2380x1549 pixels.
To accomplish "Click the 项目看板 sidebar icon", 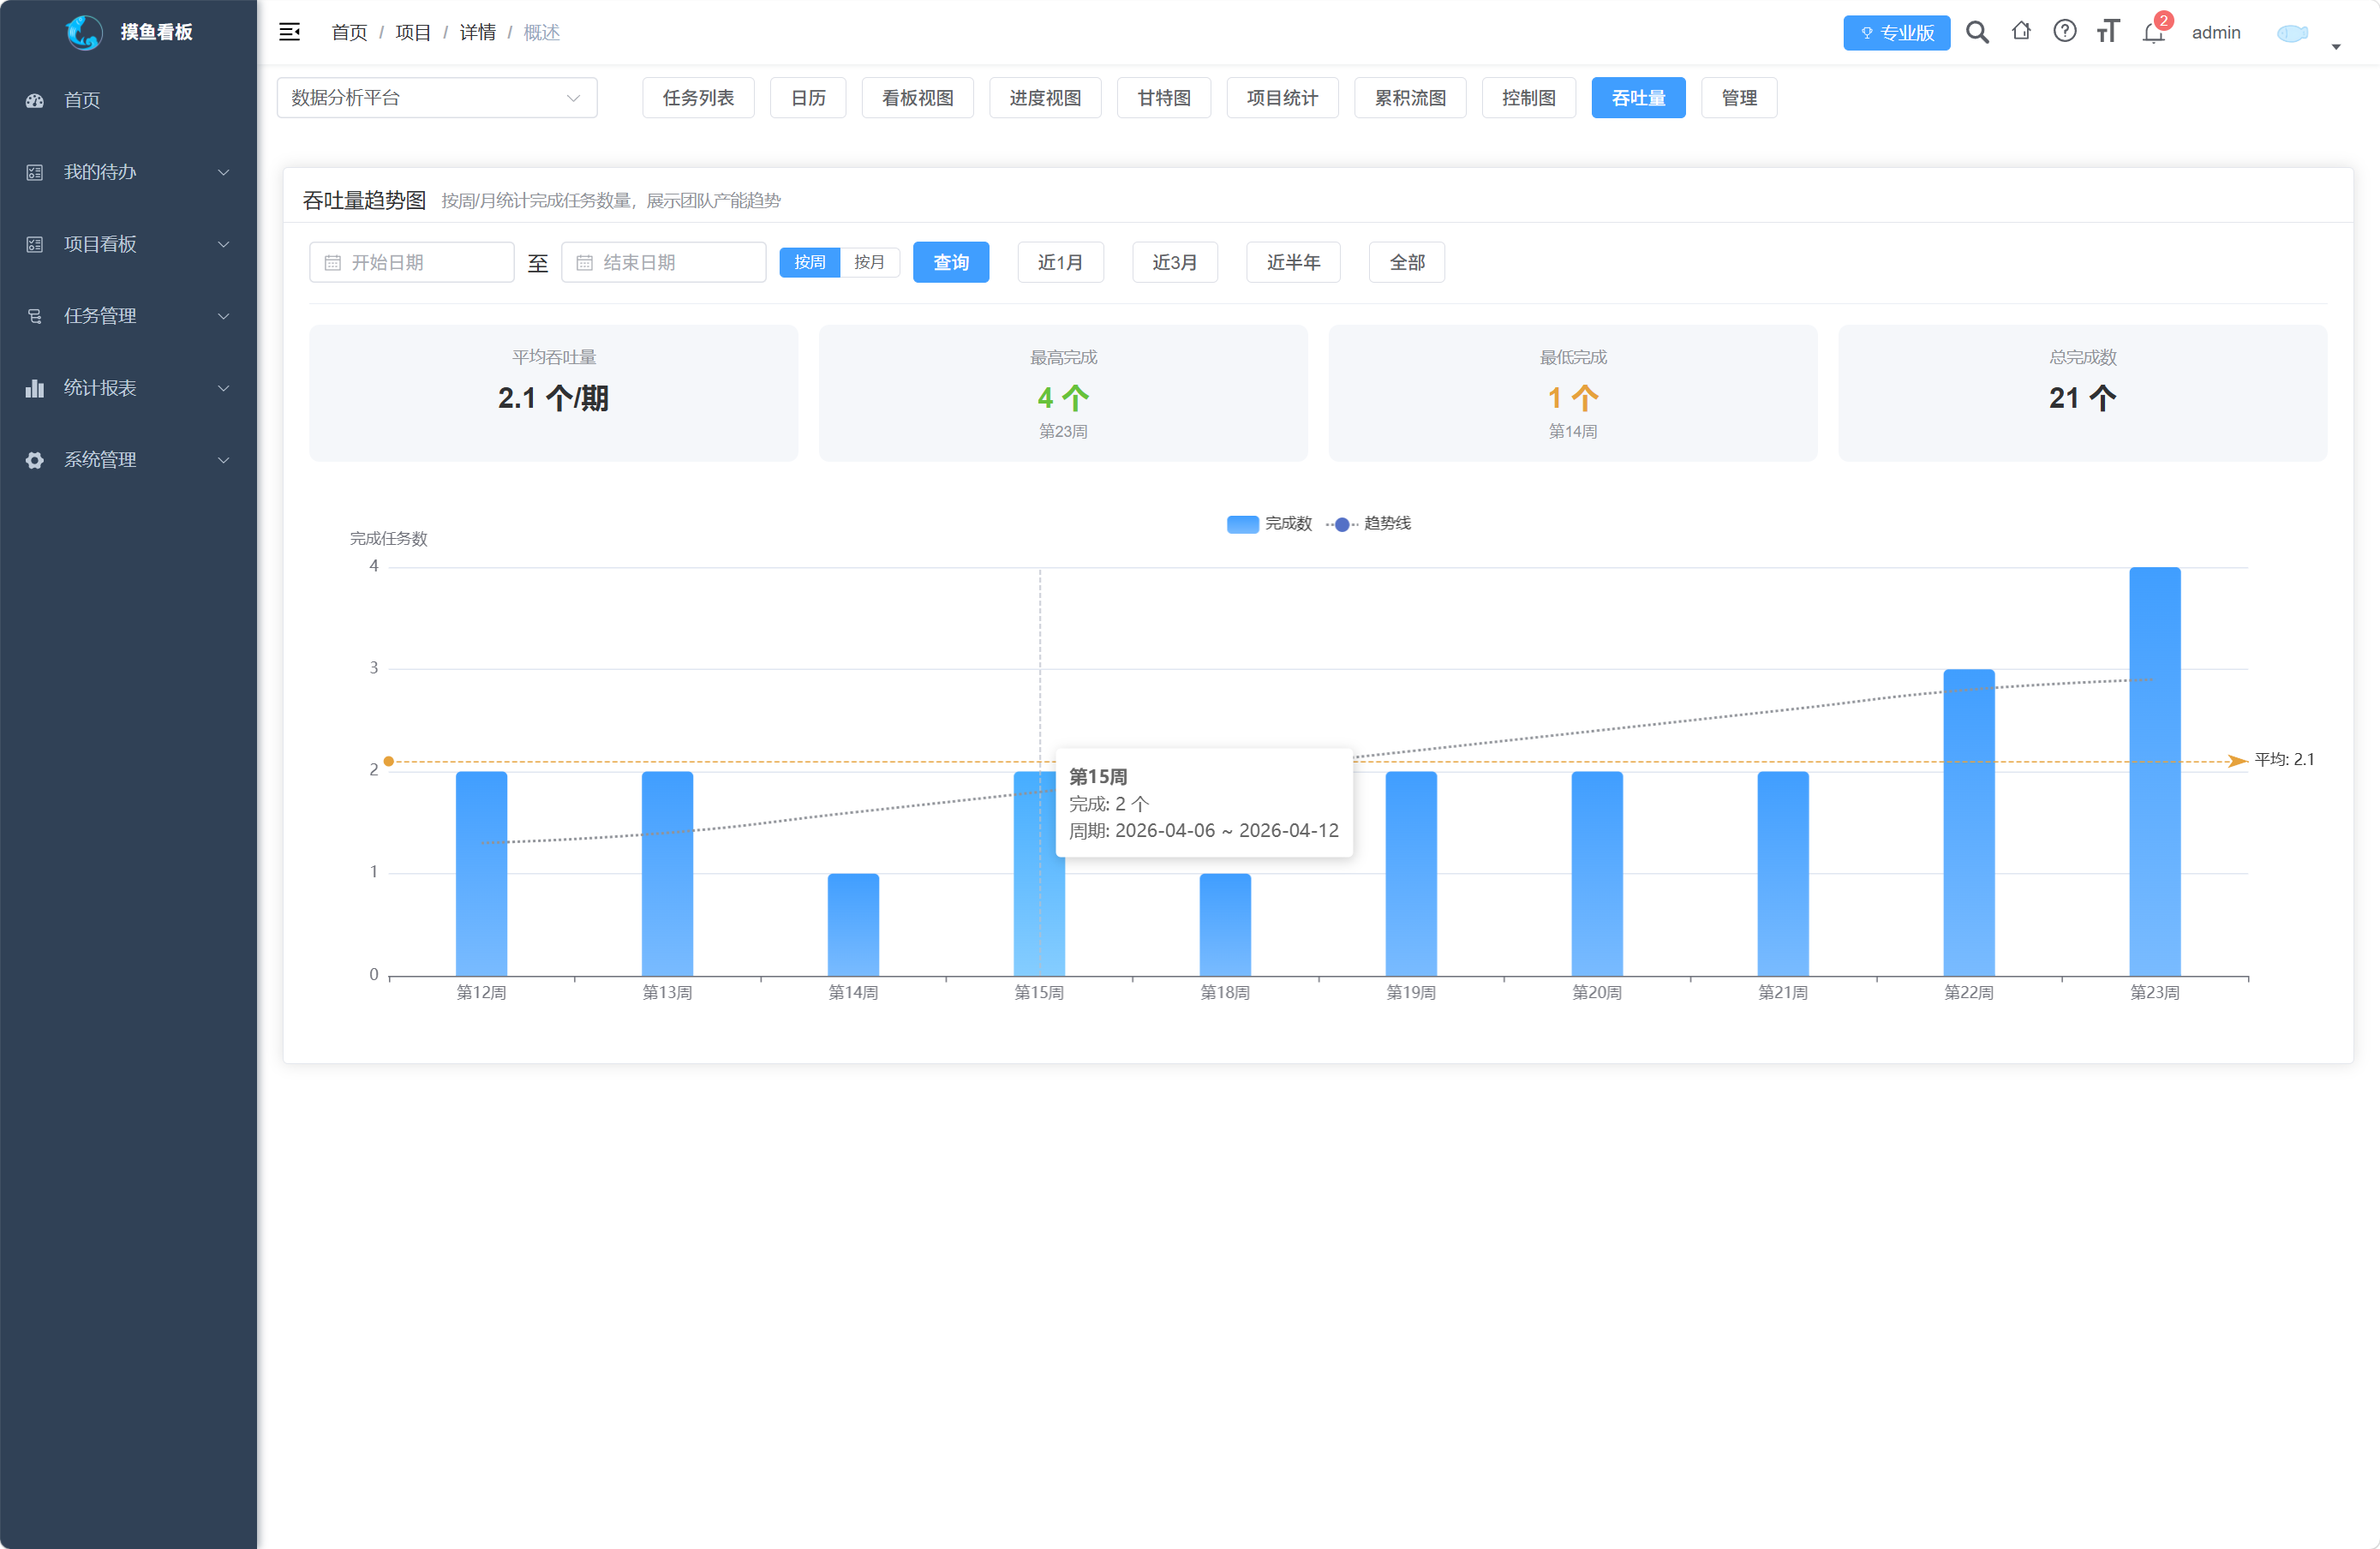I will pyautogui.click(x=35, y=244).
